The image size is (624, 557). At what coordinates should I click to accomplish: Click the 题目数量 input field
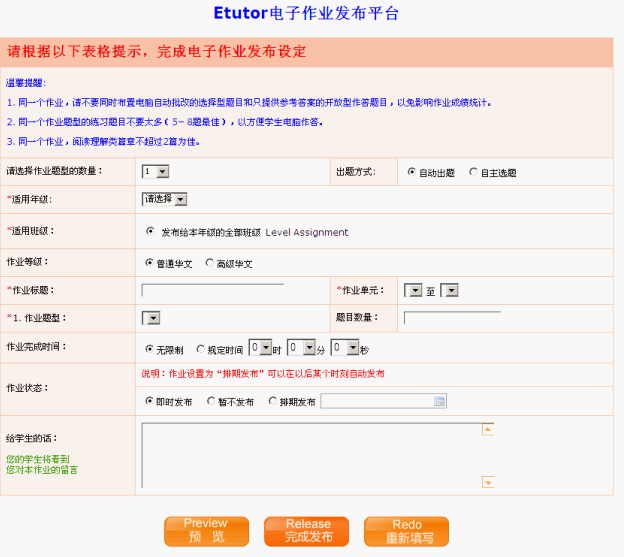[x=452, y=317]
